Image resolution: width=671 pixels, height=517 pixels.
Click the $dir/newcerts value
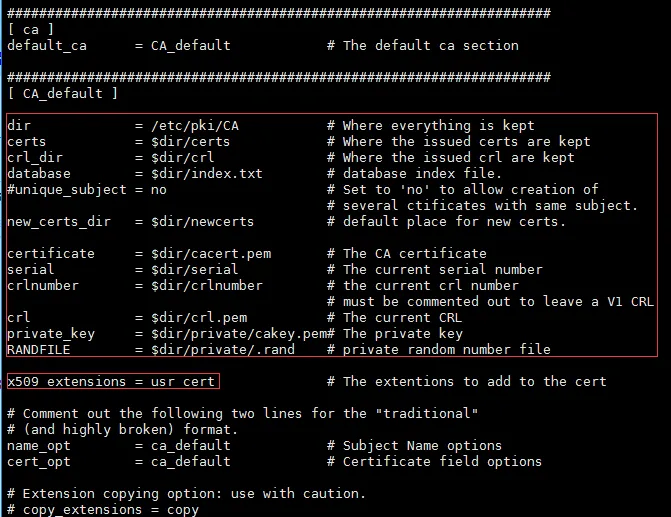[202, 222]
